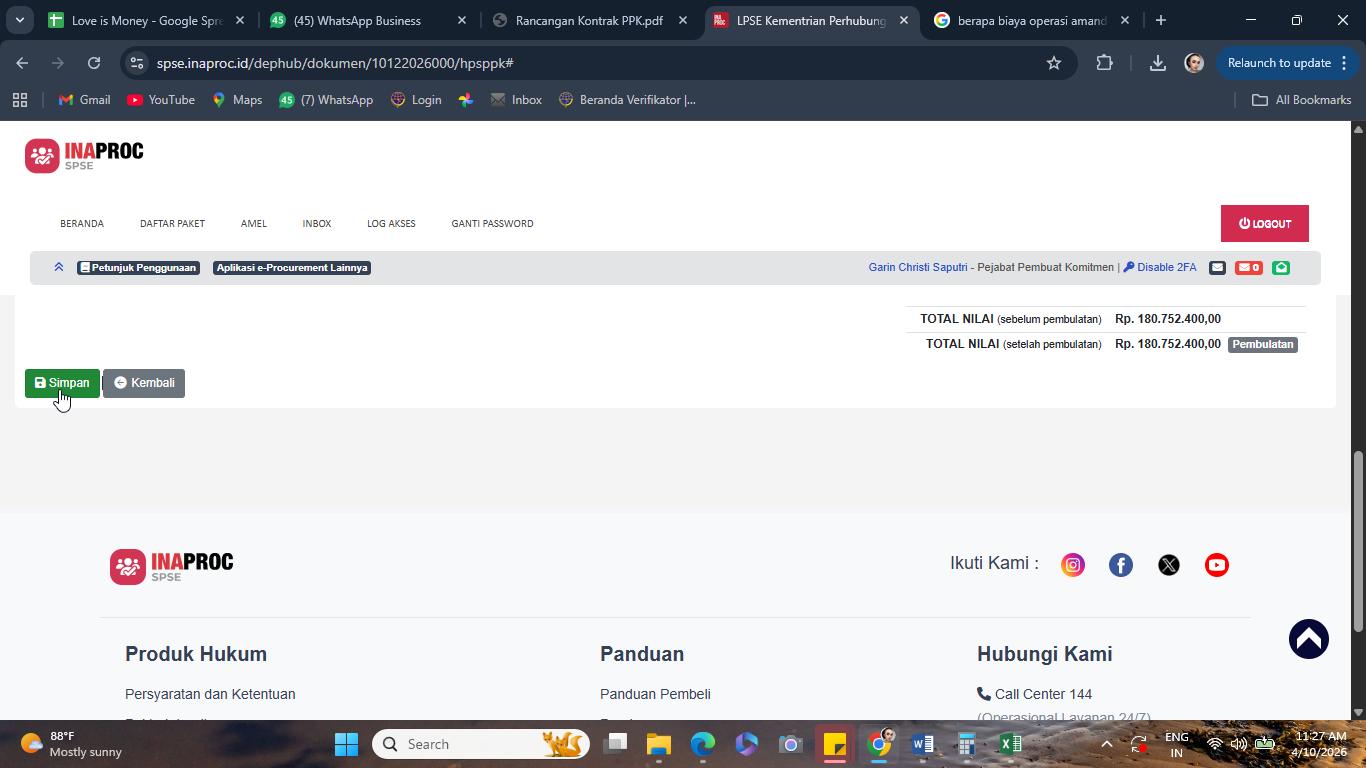Click the INAPROC SPSE header logo
The width and height of the screenshot is (1366, 768).
point(84,155)
